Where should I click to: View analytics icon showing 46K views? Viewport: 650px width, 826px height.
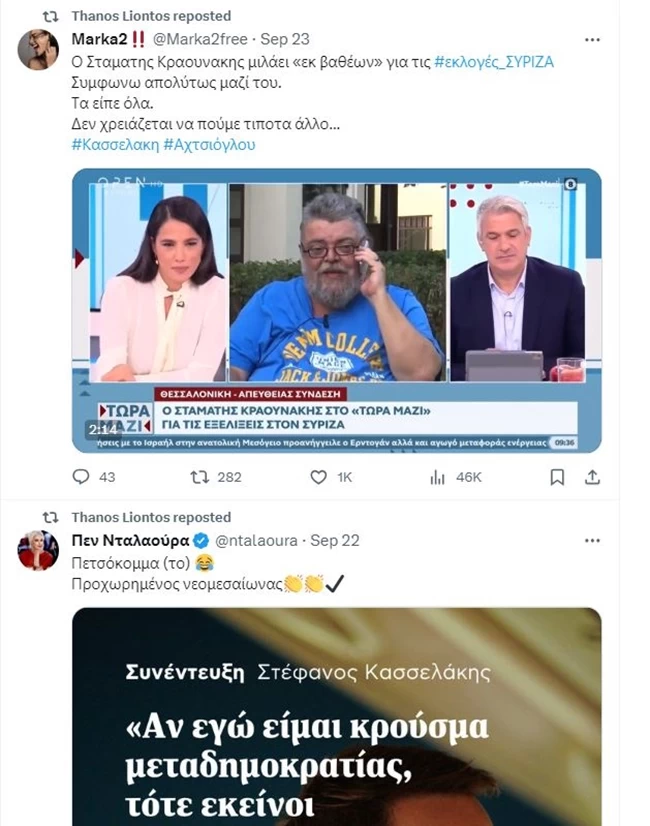437,477
